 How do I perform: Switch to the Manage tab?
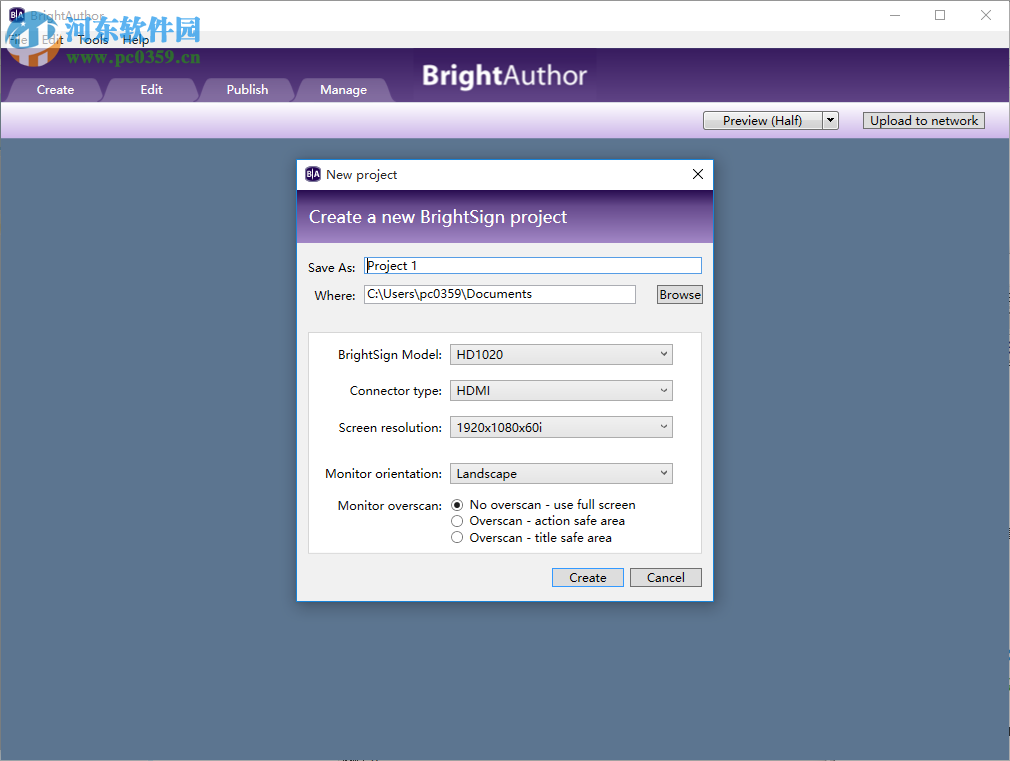click(343, 89)
